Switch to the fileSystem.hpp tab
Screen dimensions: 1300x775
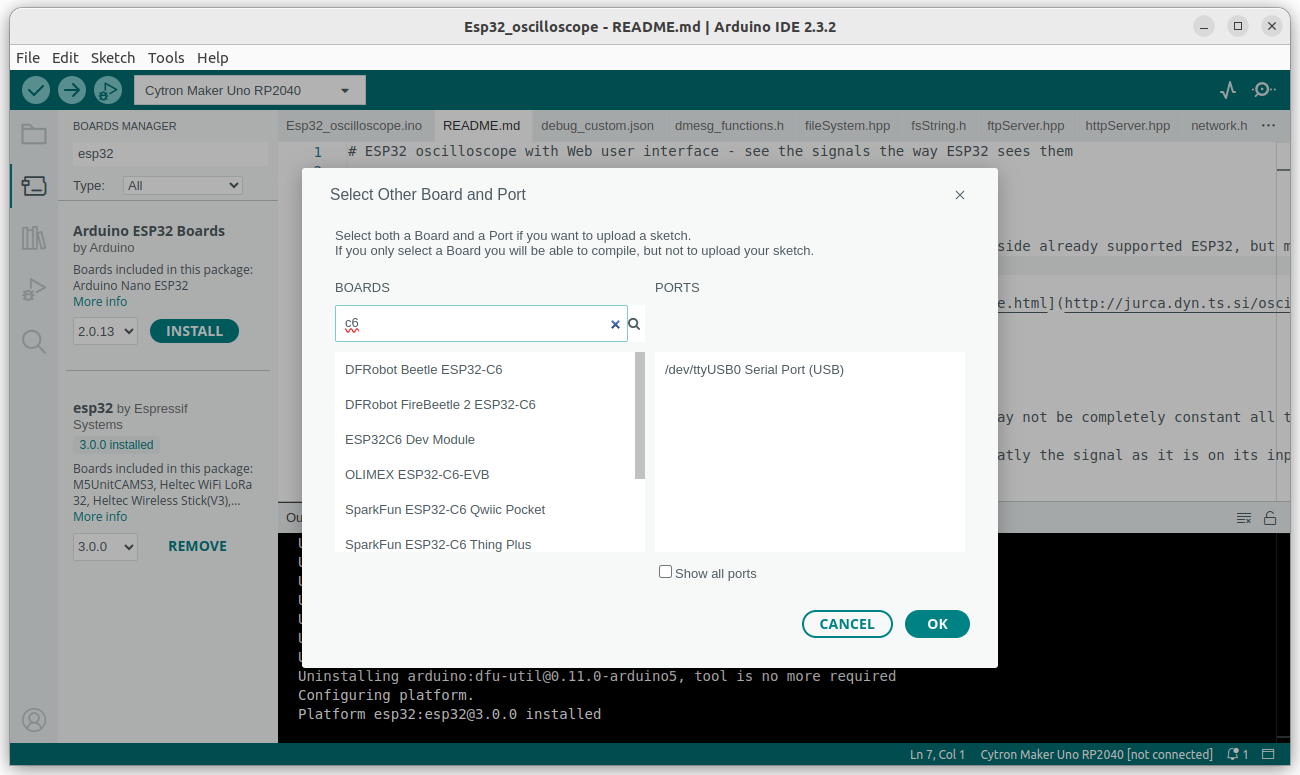pyautogui.click(x=847, y=126)
